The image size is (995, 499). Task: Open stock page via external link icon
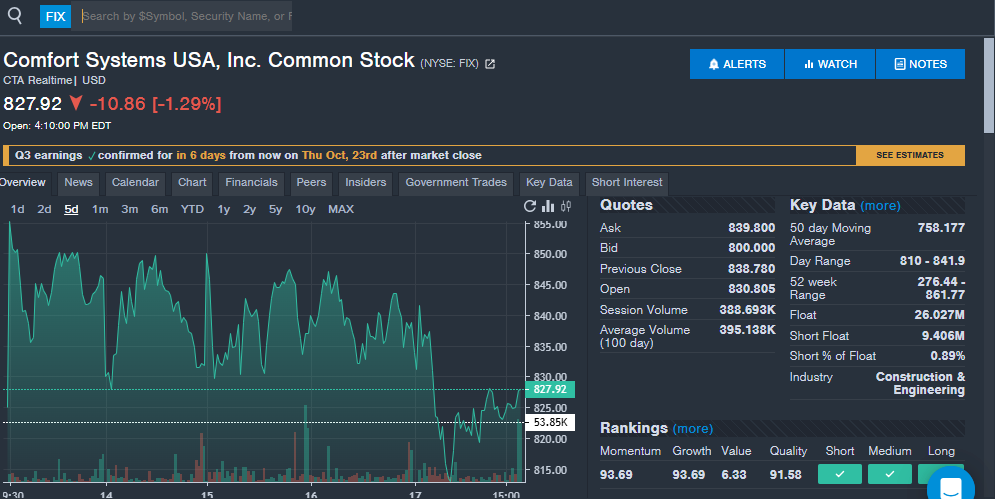click(490, 64)
